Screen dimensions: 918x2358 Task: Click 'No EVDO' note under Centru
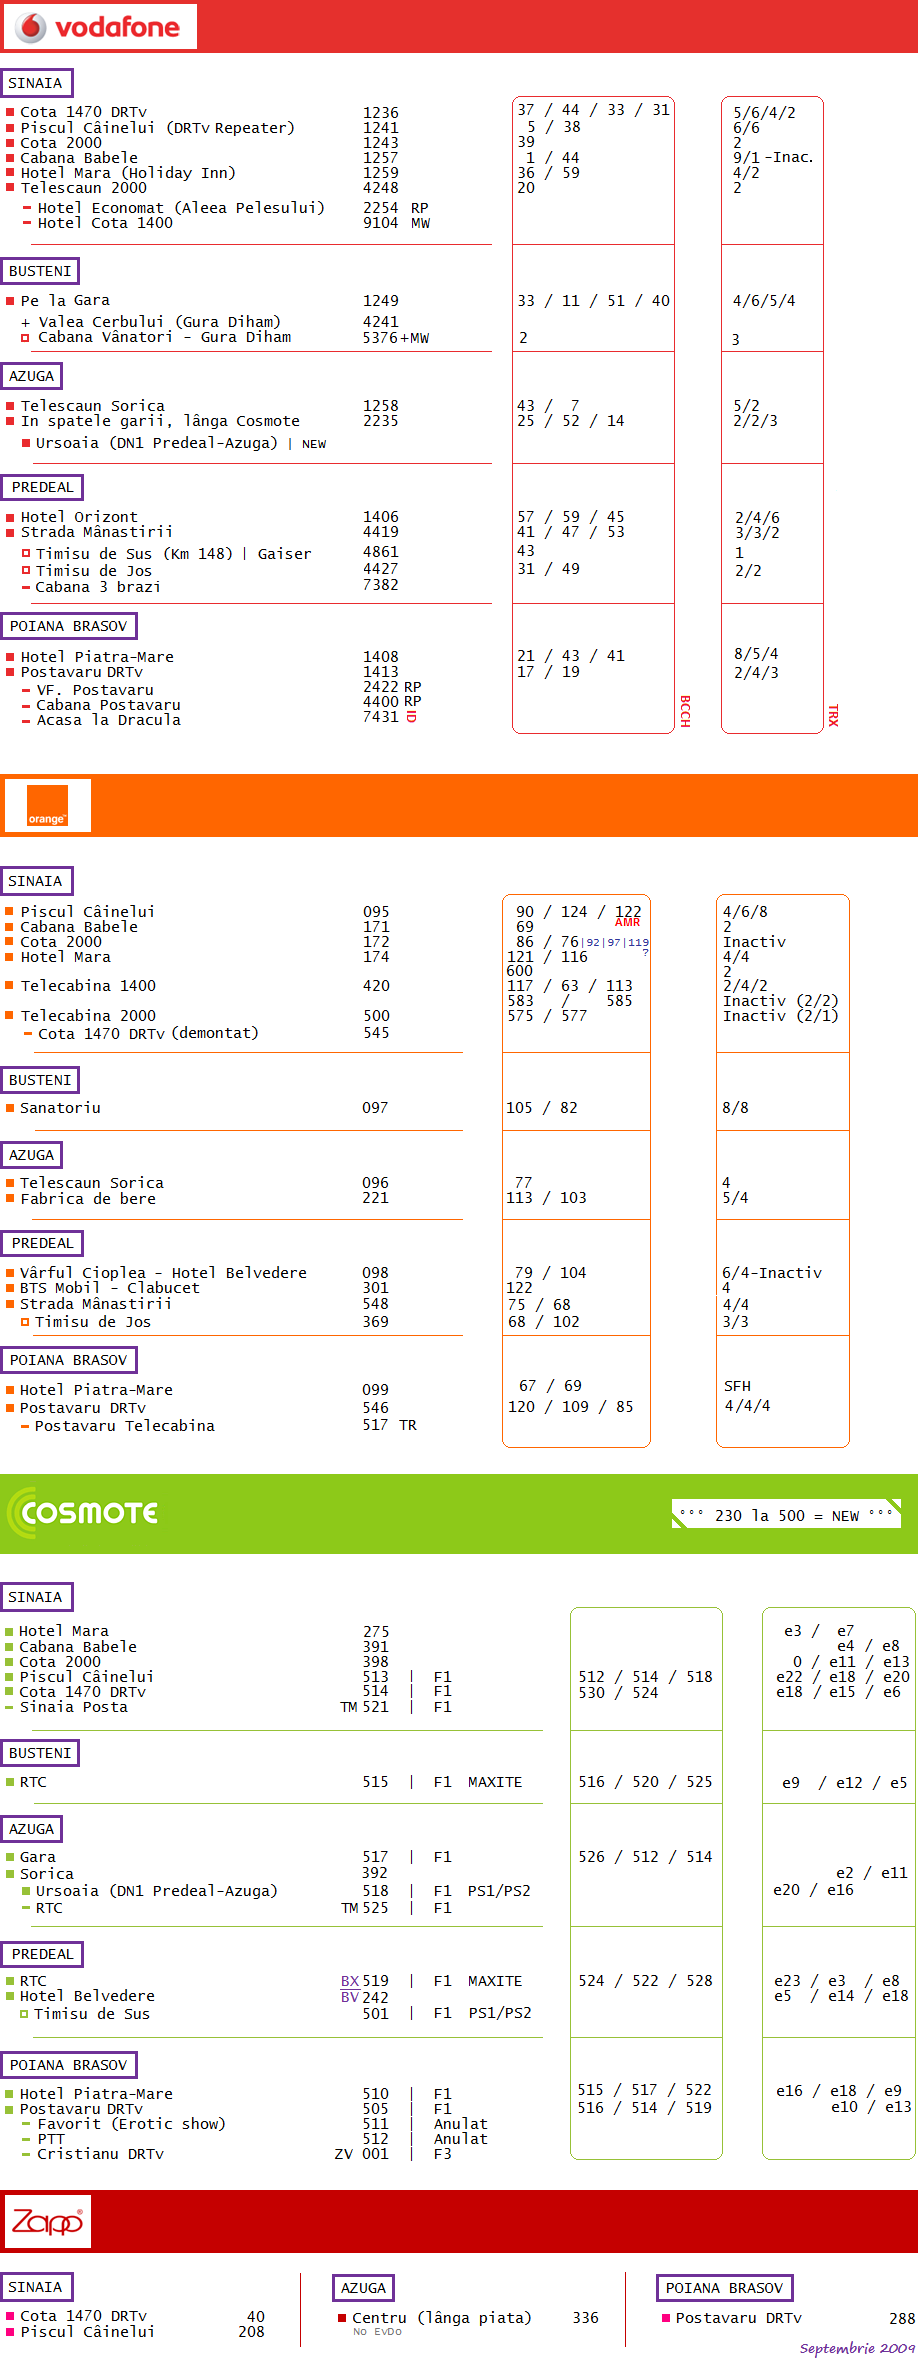click(x=377, y=2332)
